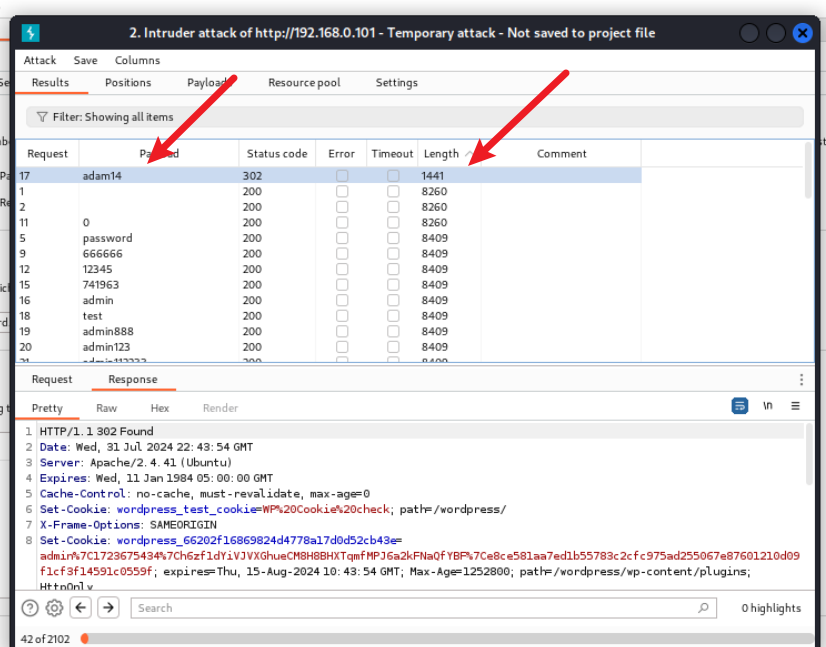Toggle the line-wrap icon in response viewer
Viewport: 826px width, 647px height.
pos(740,406)
